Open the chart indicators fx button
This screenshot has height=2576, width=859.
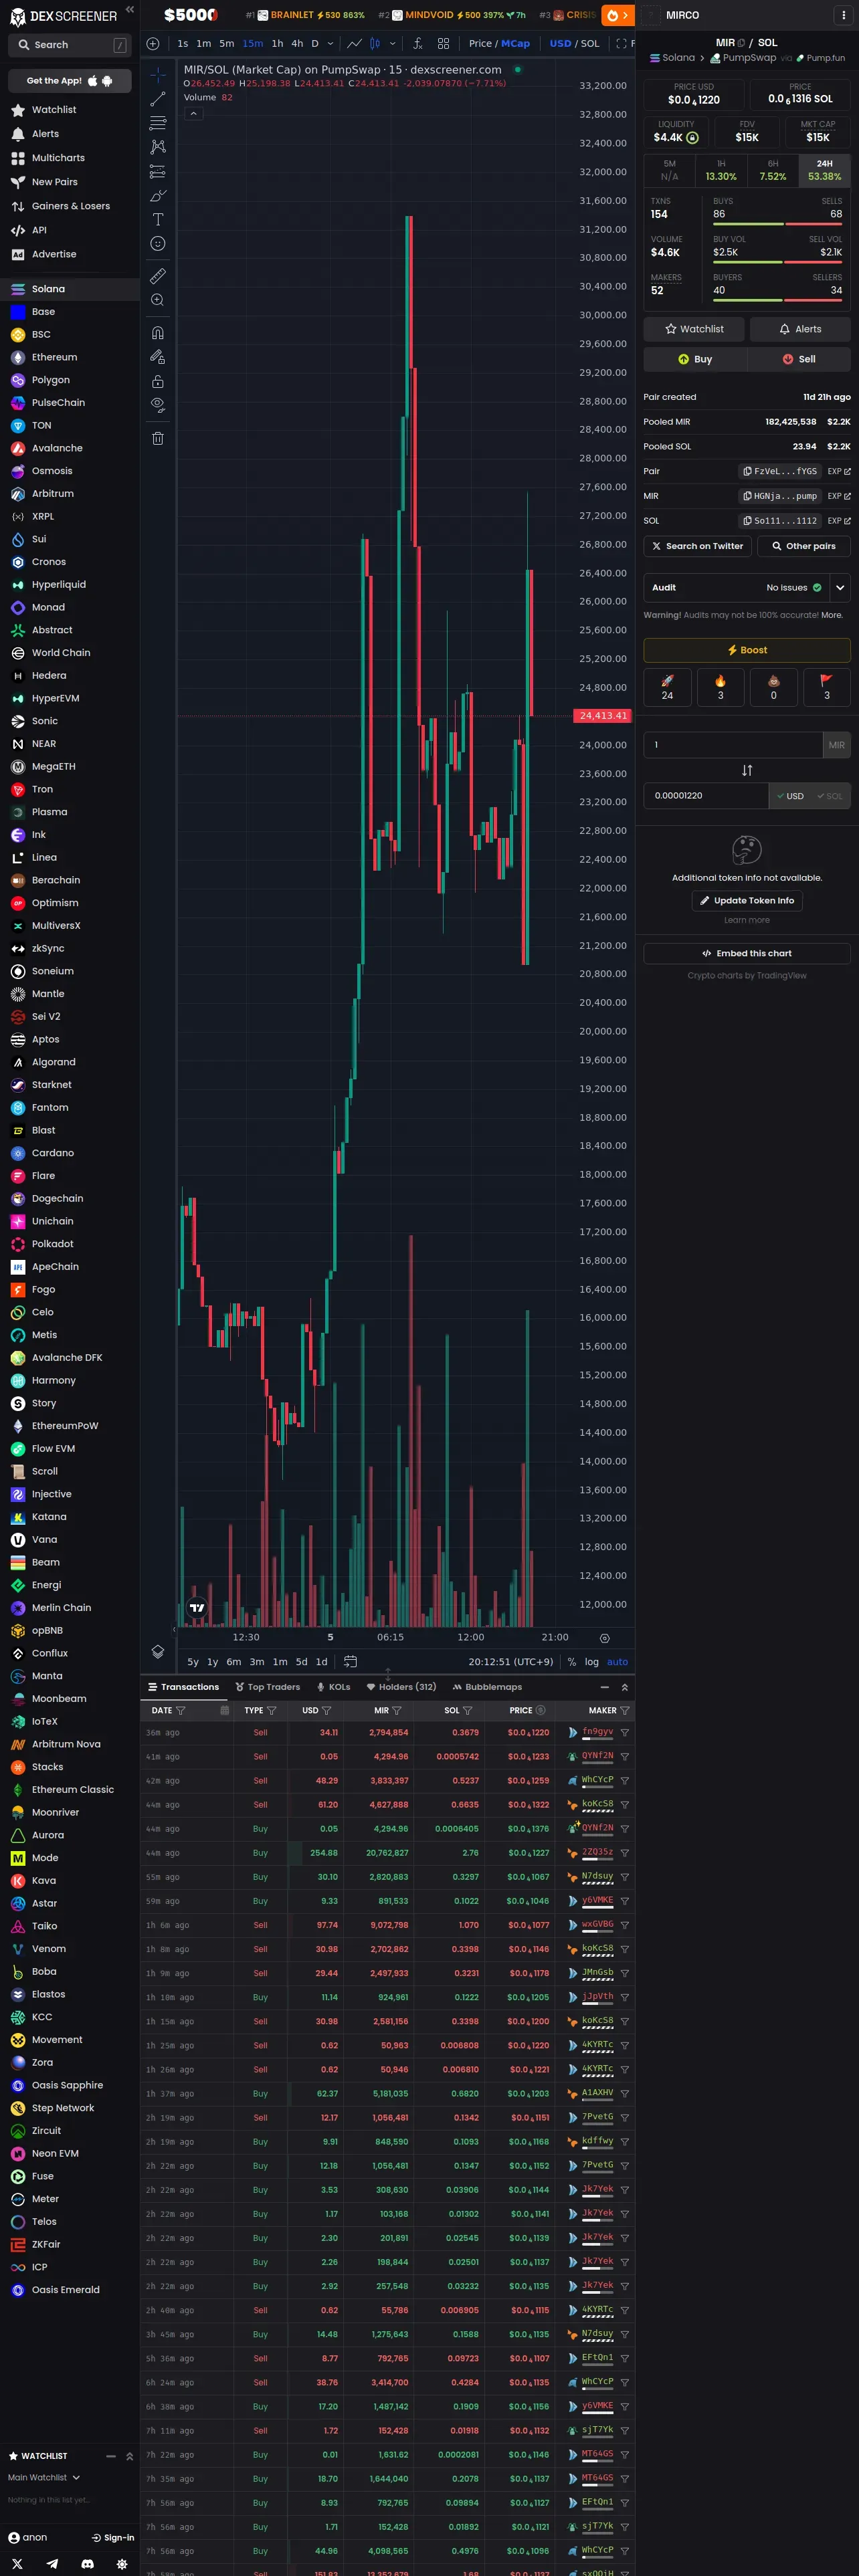418,44
